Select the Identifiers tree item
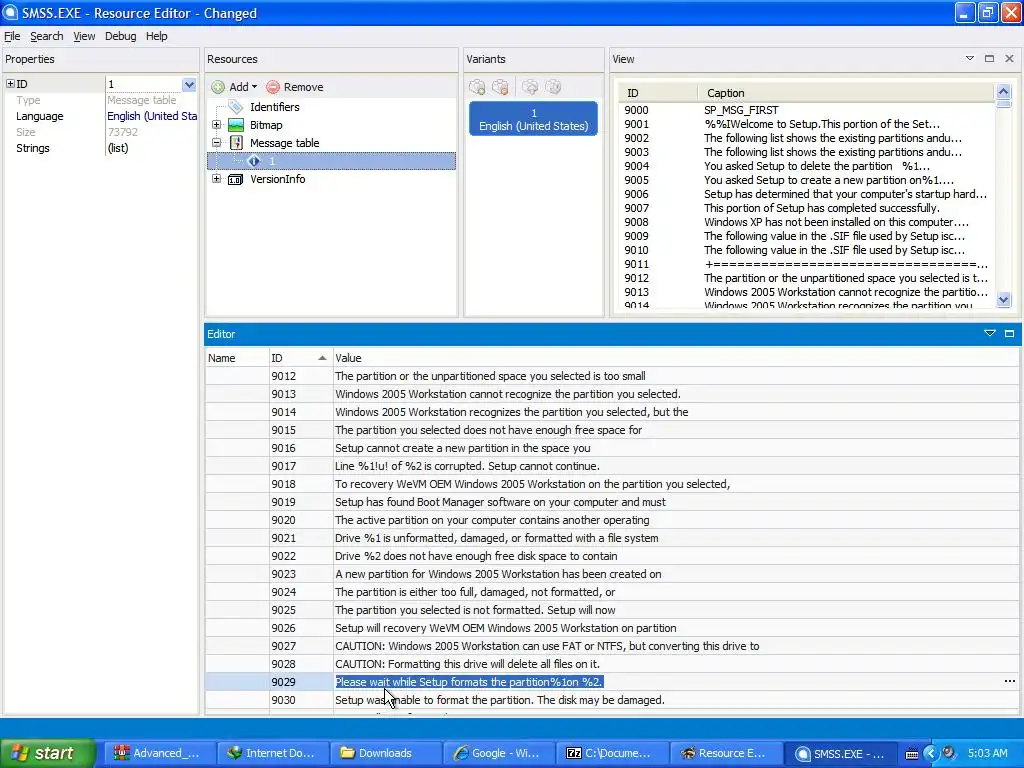The width and height of the screenshot is (1024, 768). (274, 107)
